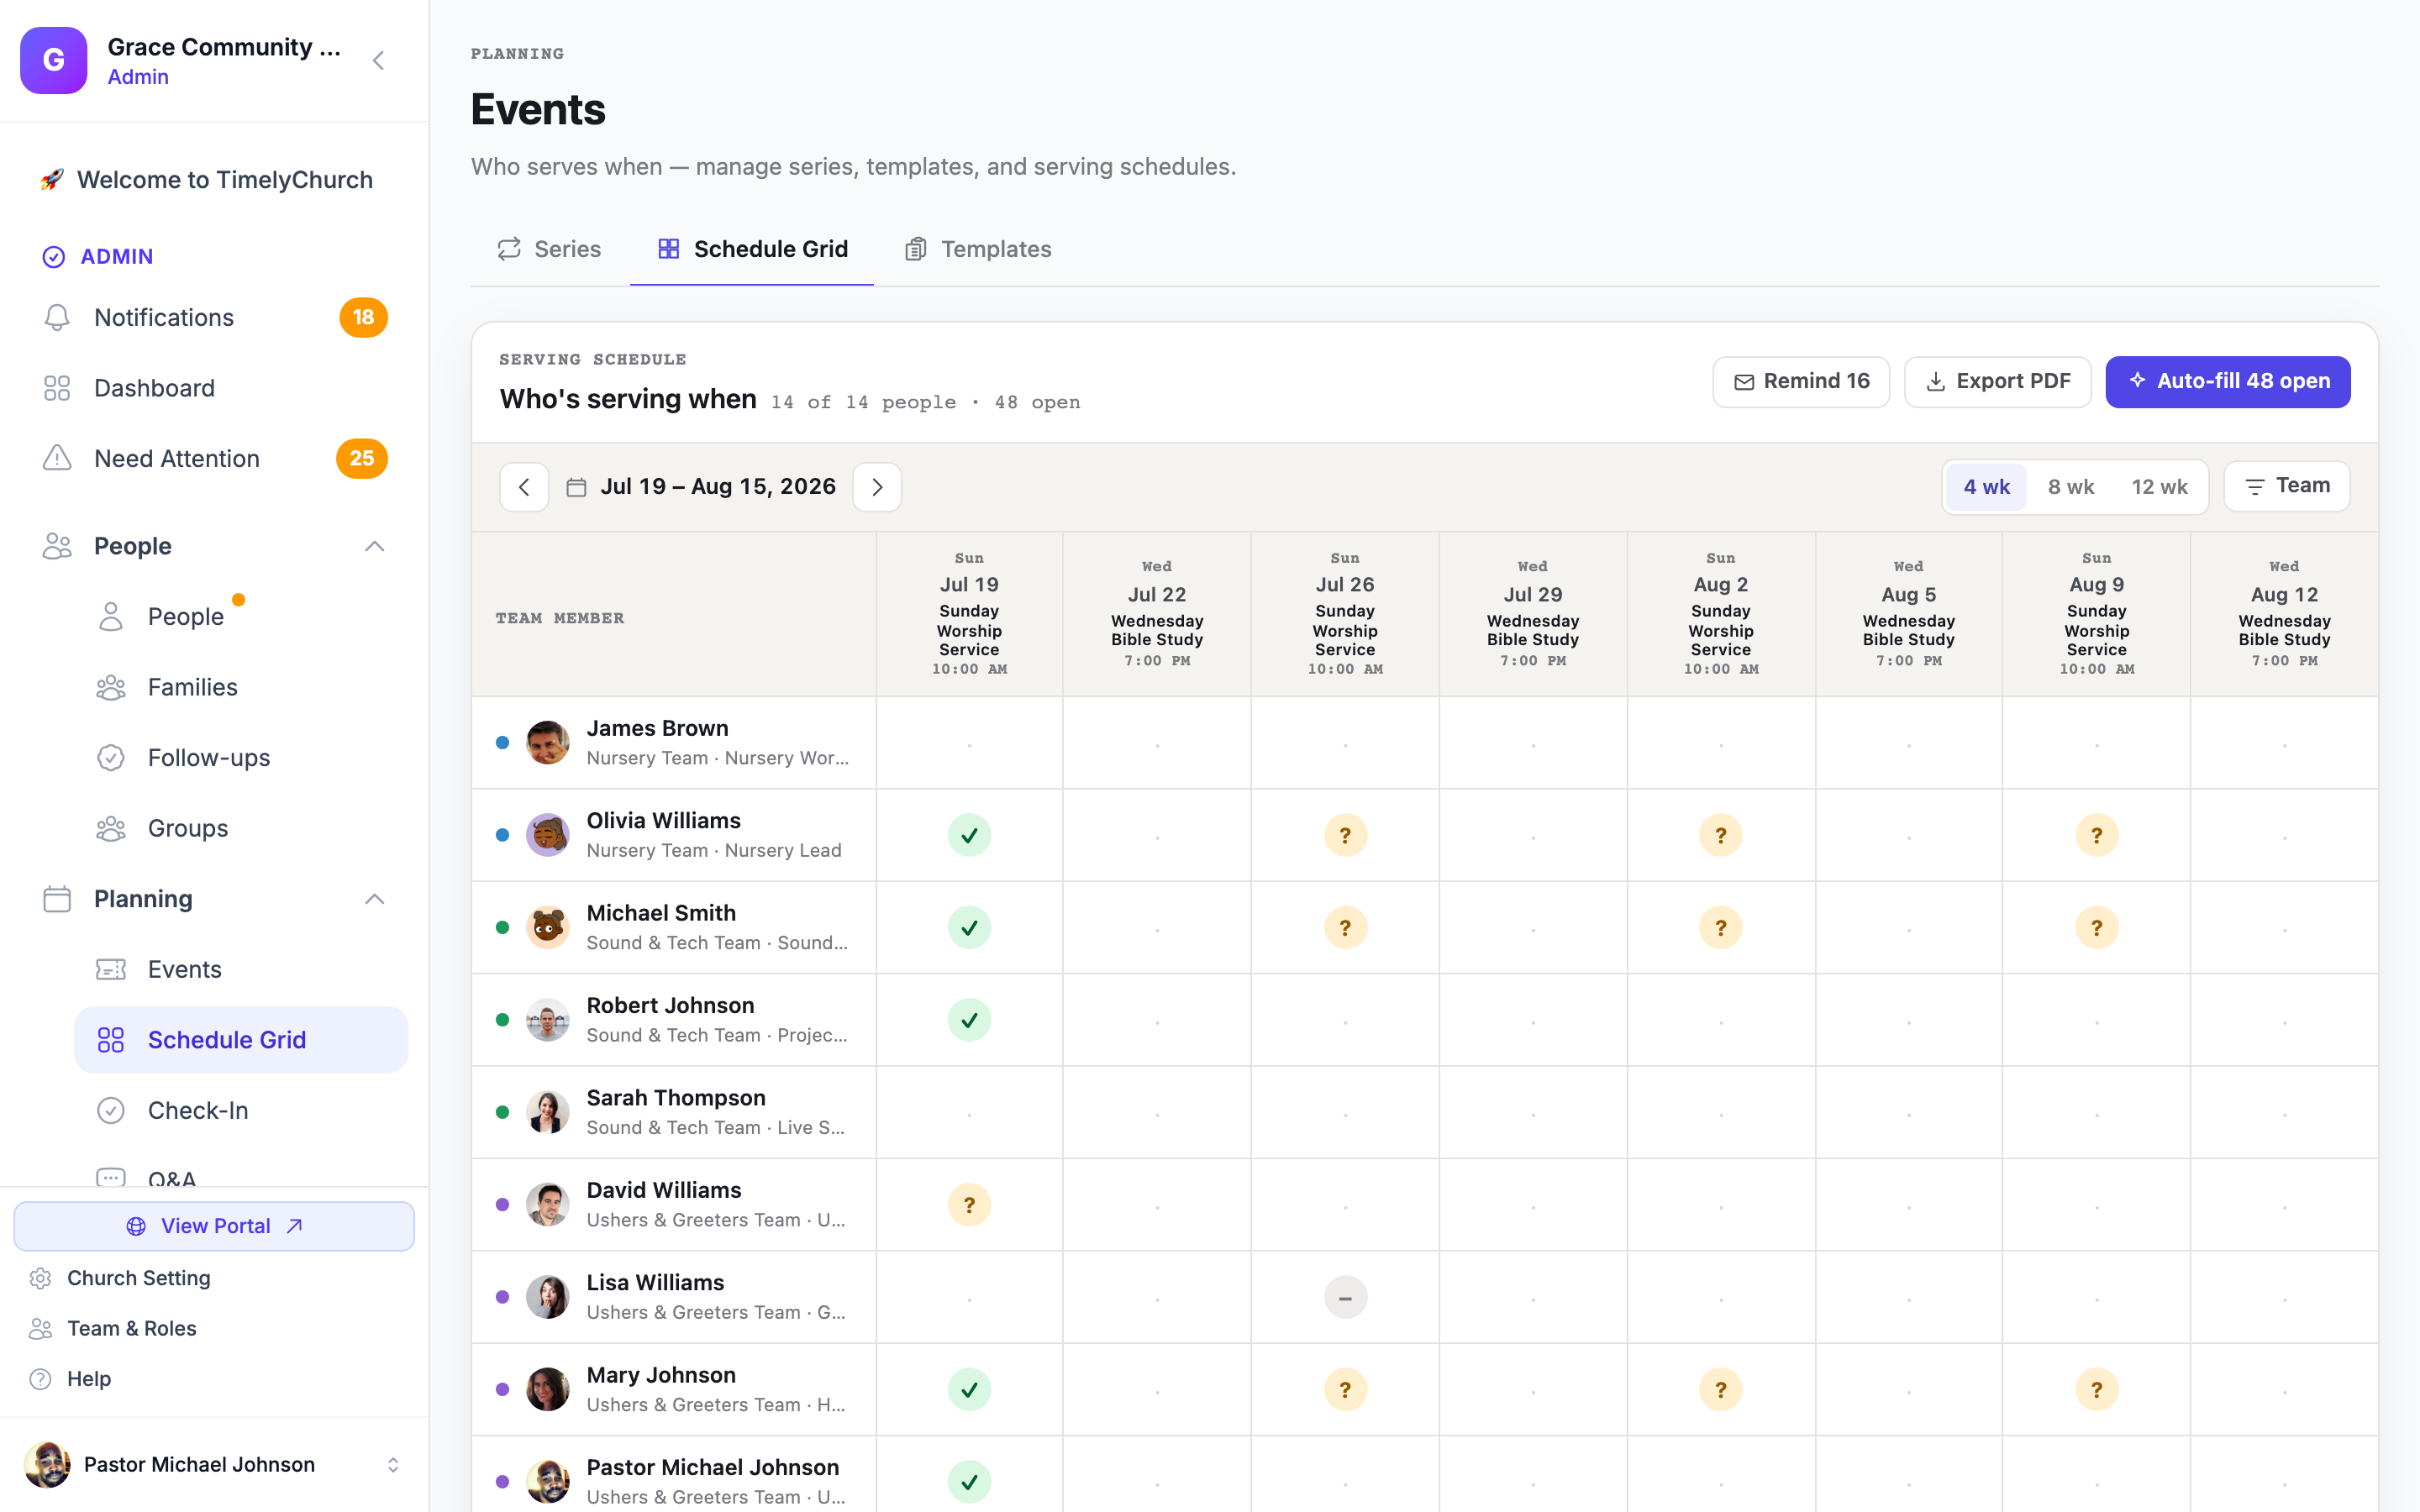
Task: Switch to the Series tab
Action: tap(549, 249)
